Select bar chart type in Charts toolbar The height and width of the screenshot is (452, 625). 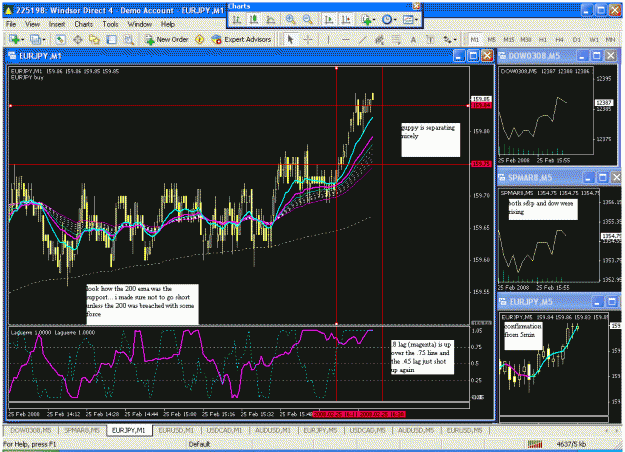pos(237,19)
